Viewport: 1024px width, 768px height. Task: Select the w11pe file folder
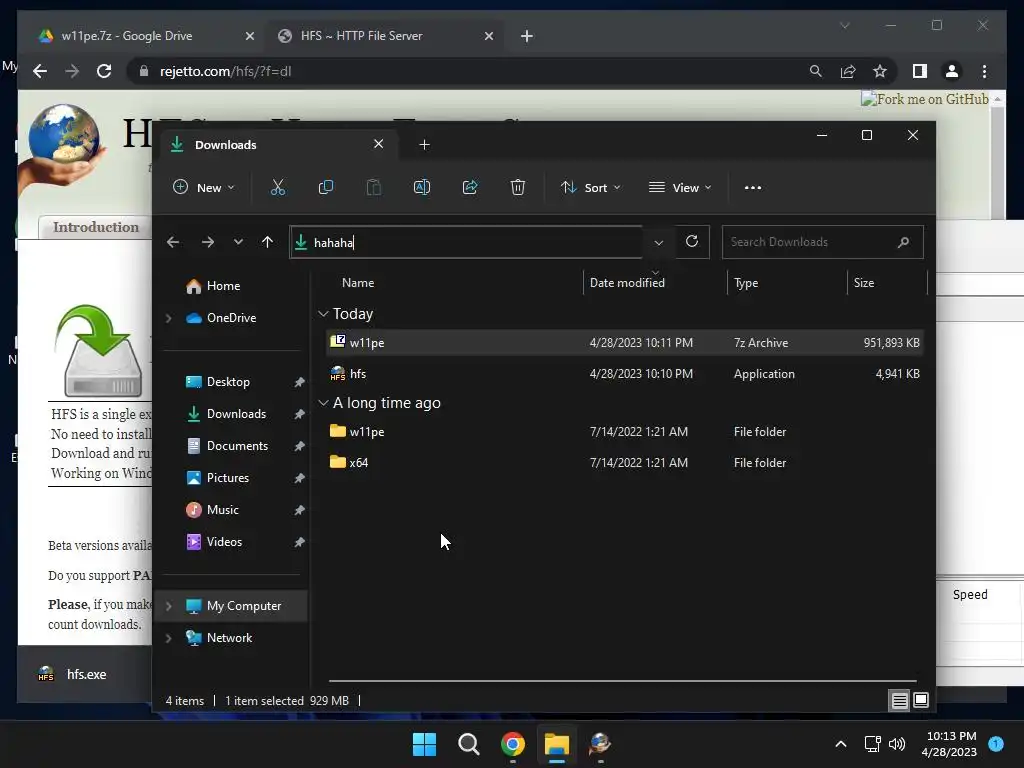coord(624,432)
